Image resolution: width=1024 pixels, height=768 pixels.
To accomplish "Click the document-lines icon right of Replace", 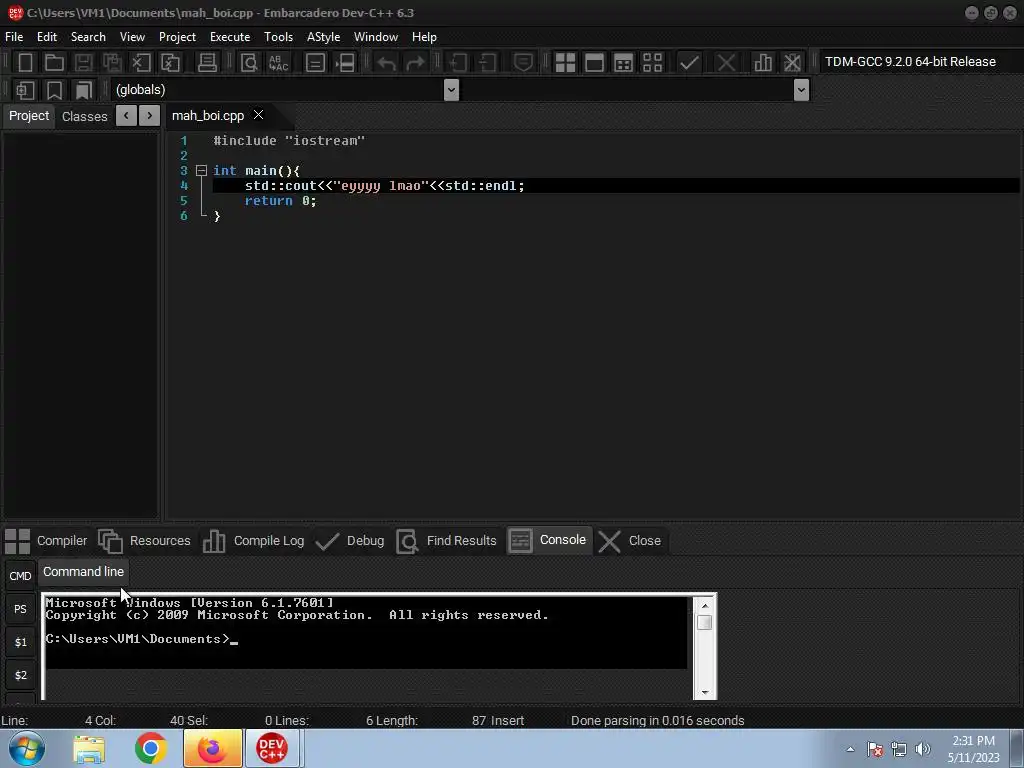I will coord(315,63).
